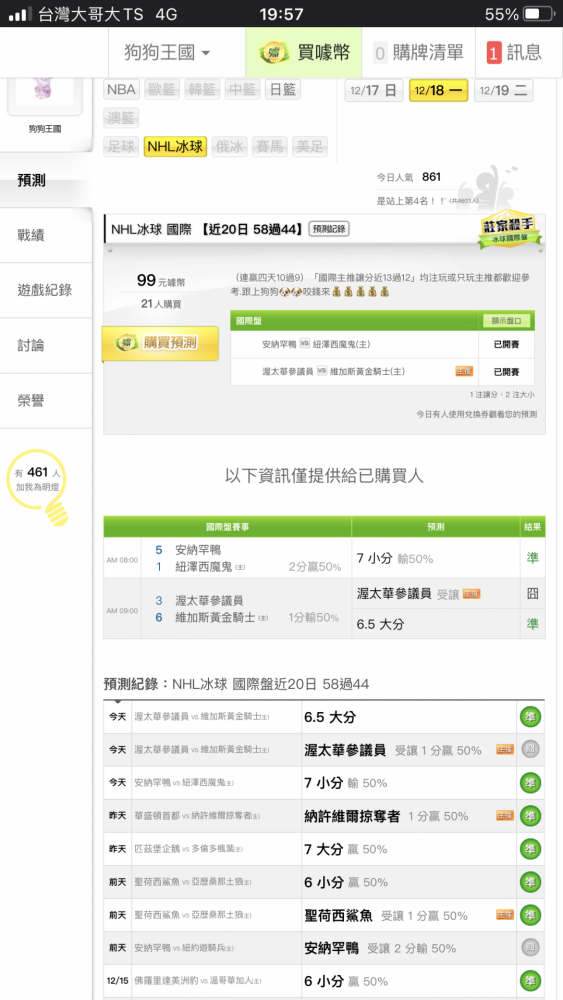Click green 準 icon for 納許維爾掠奪者 record

click(530, 816)
